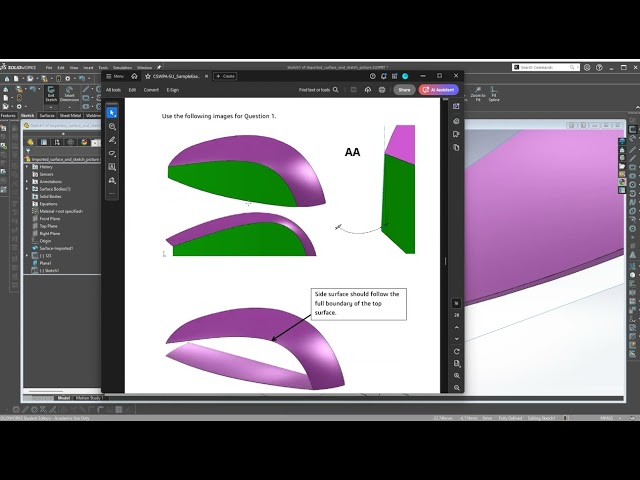Expand the History folder in tree

pos(27,167)
